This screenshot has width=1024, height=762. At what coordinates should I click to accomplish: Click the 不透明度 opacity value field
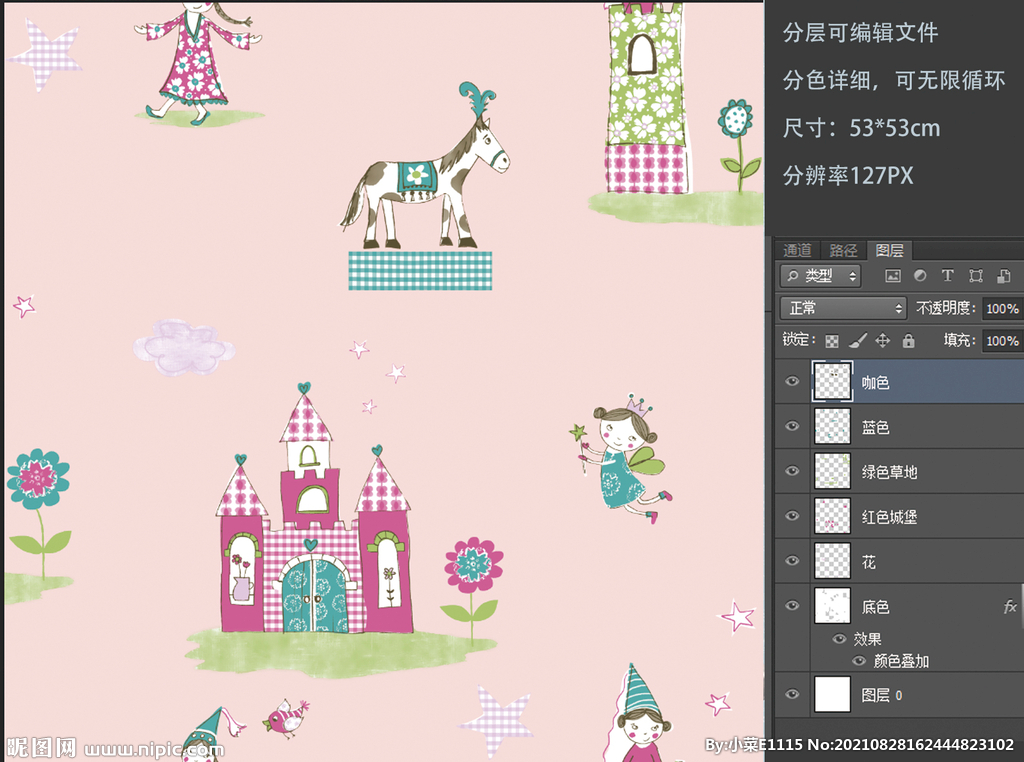click(x=1002, y=308)
